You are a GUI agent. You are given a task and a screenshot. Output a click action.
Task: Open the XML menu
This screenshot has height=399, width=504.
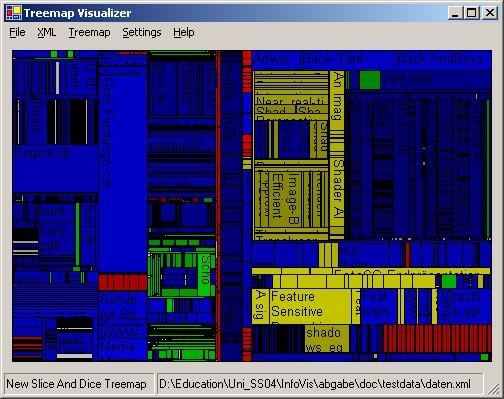tap(46, 32)
